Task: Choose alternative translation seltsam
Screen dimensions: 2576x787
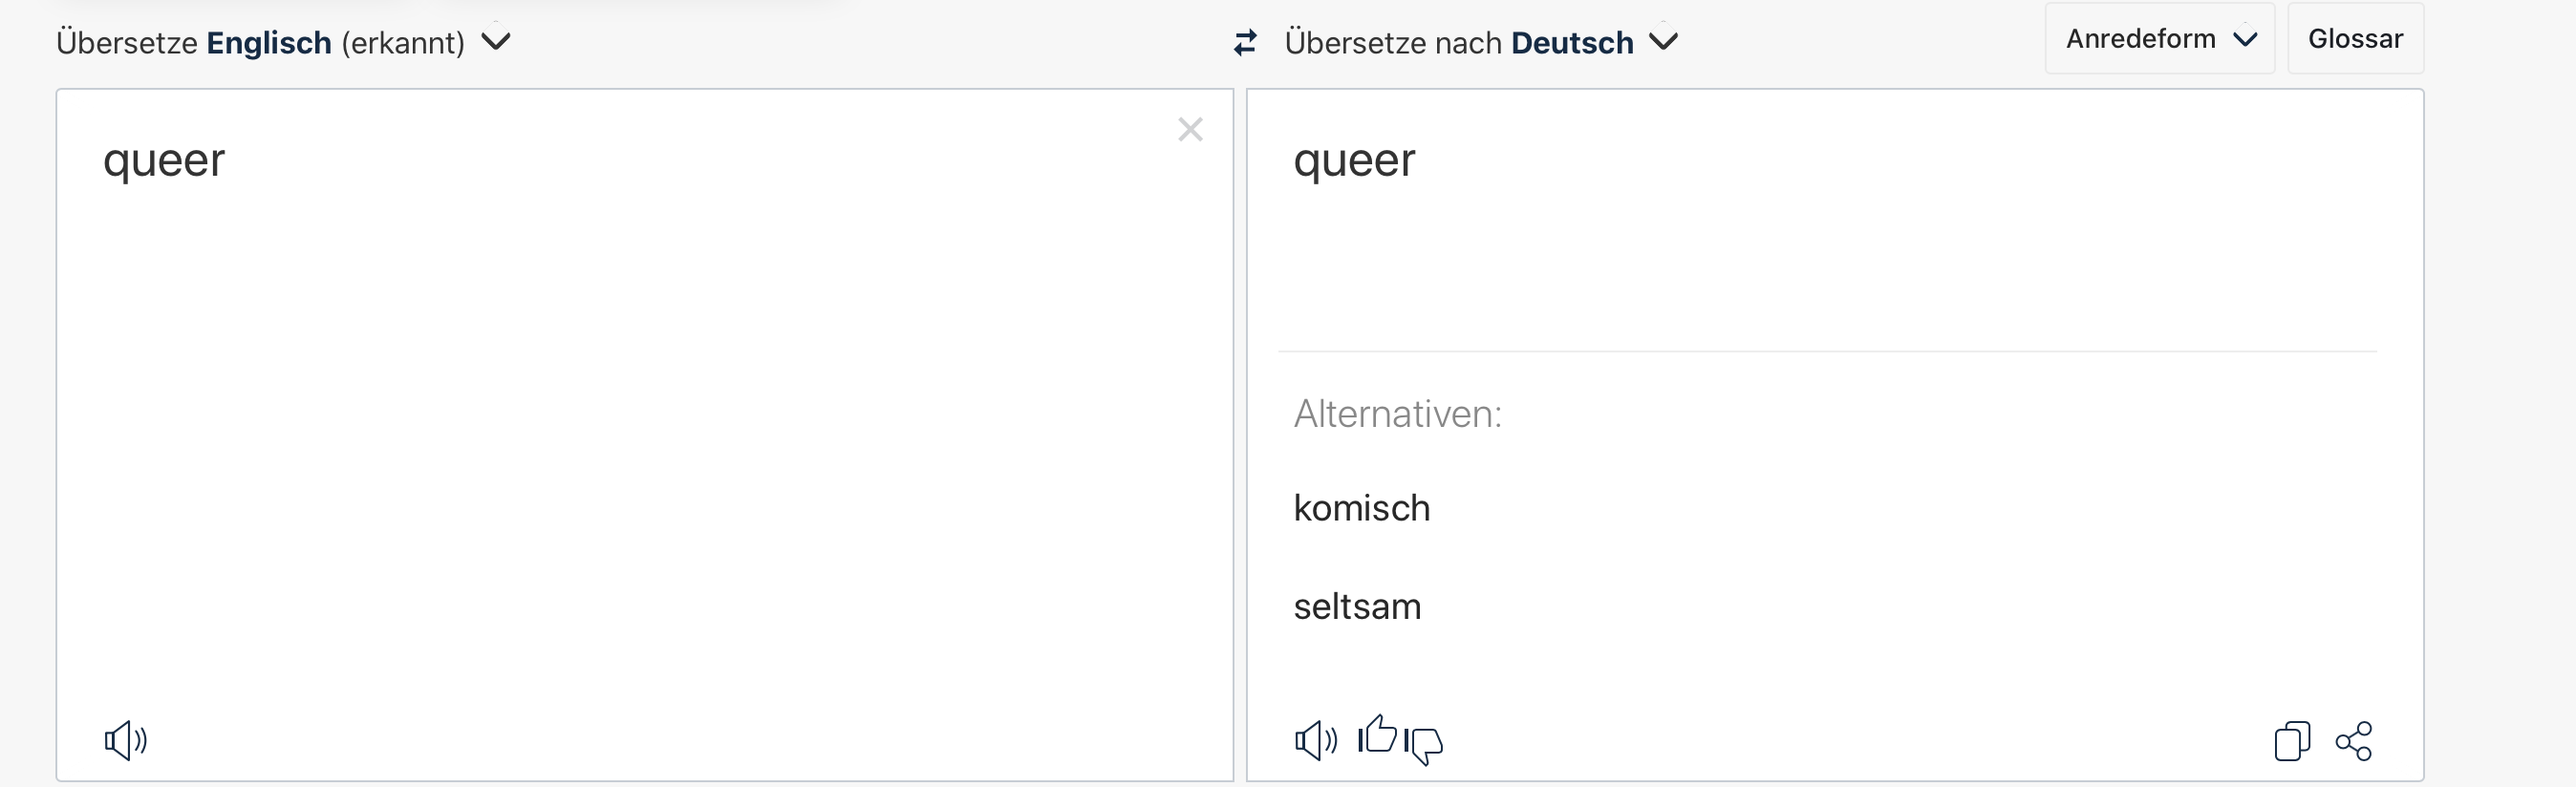Action: 1357,606
